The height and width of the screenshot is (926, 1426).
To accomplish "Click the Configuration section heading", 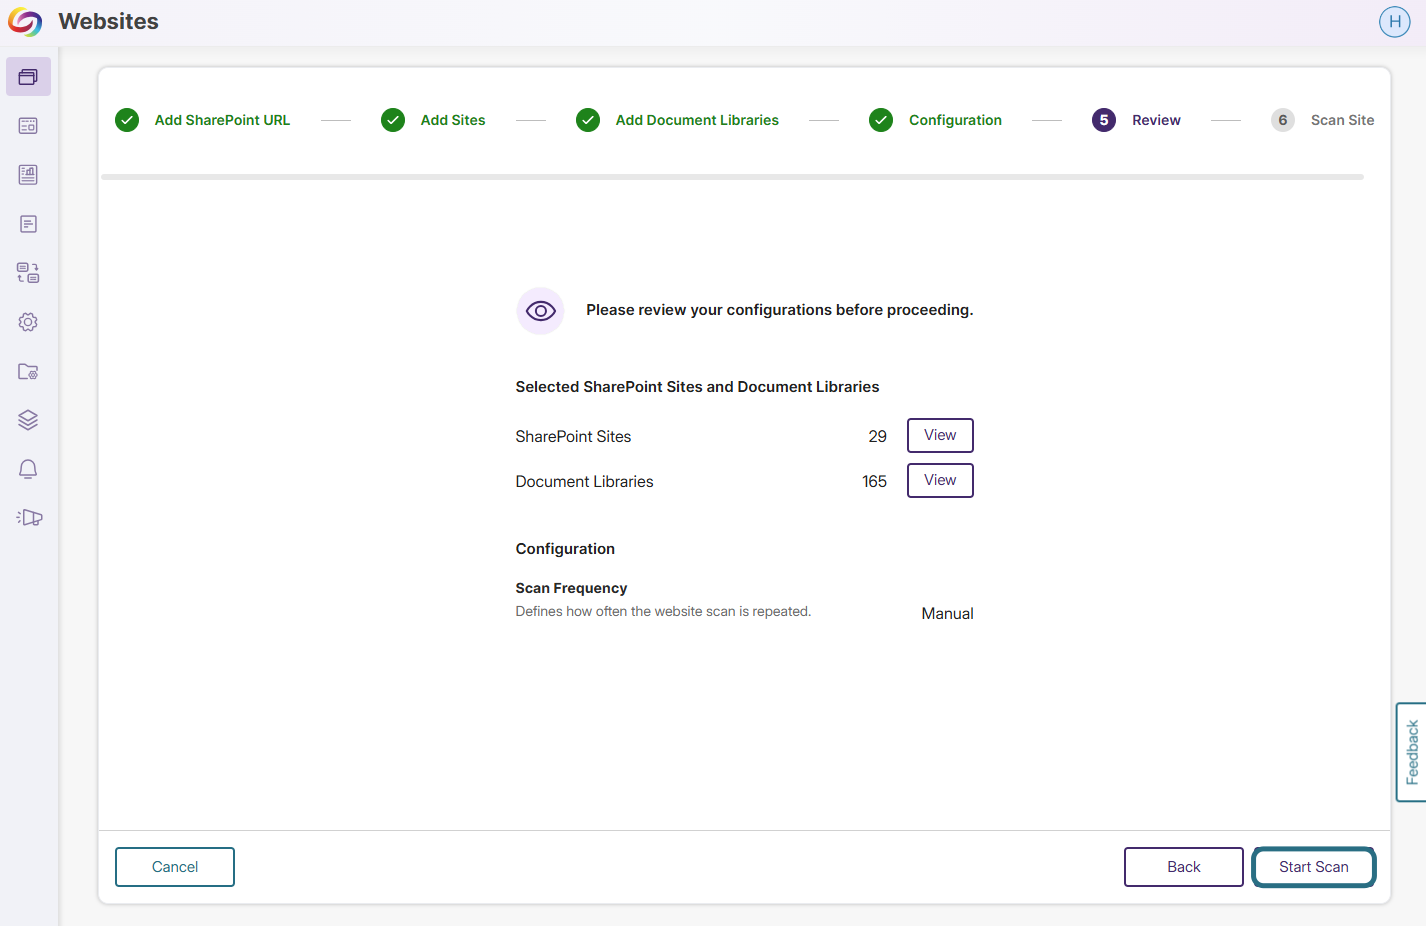I will tap(565, 549).
